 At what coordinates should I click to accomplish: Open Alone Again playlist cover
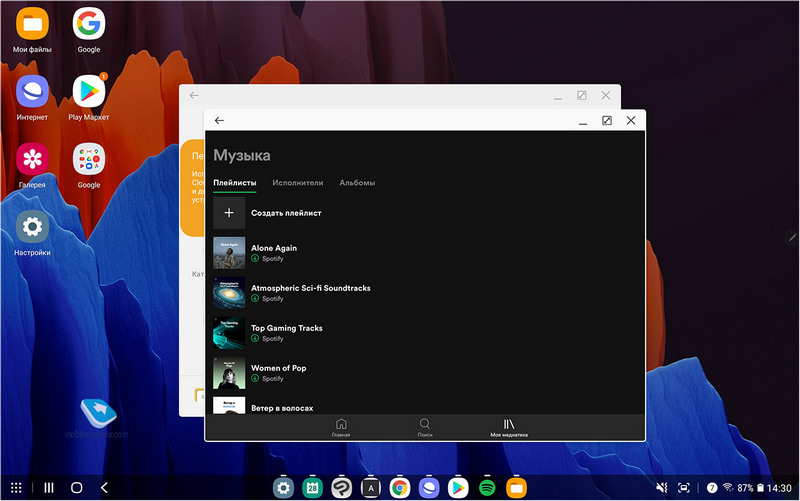click(229, 253)
